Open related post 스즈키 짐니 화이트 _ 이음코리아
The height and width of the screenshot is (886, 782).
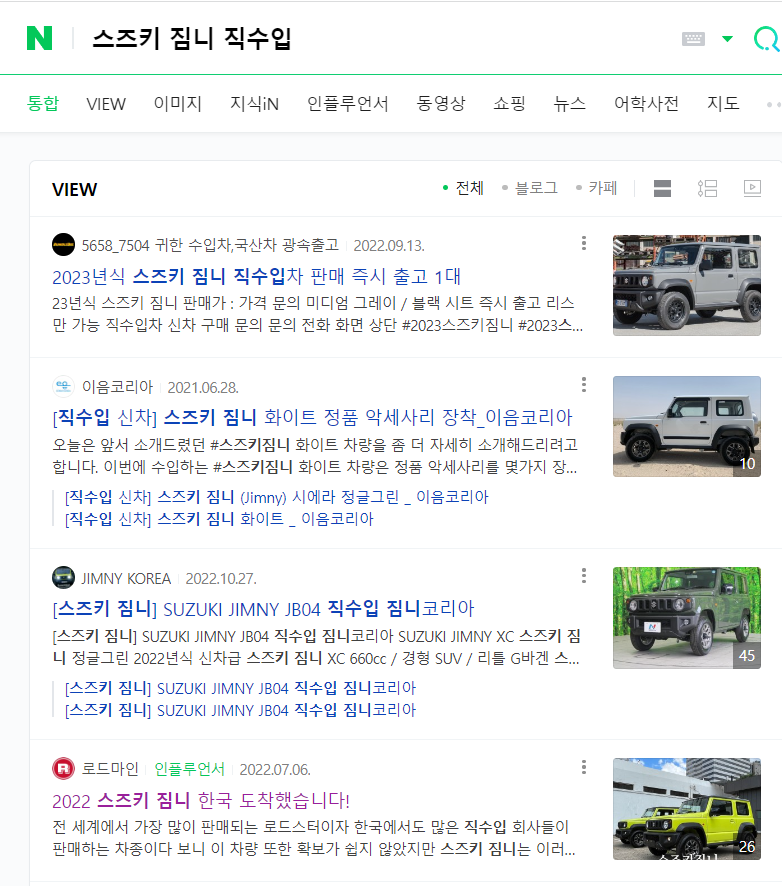(x=219, y=519)
